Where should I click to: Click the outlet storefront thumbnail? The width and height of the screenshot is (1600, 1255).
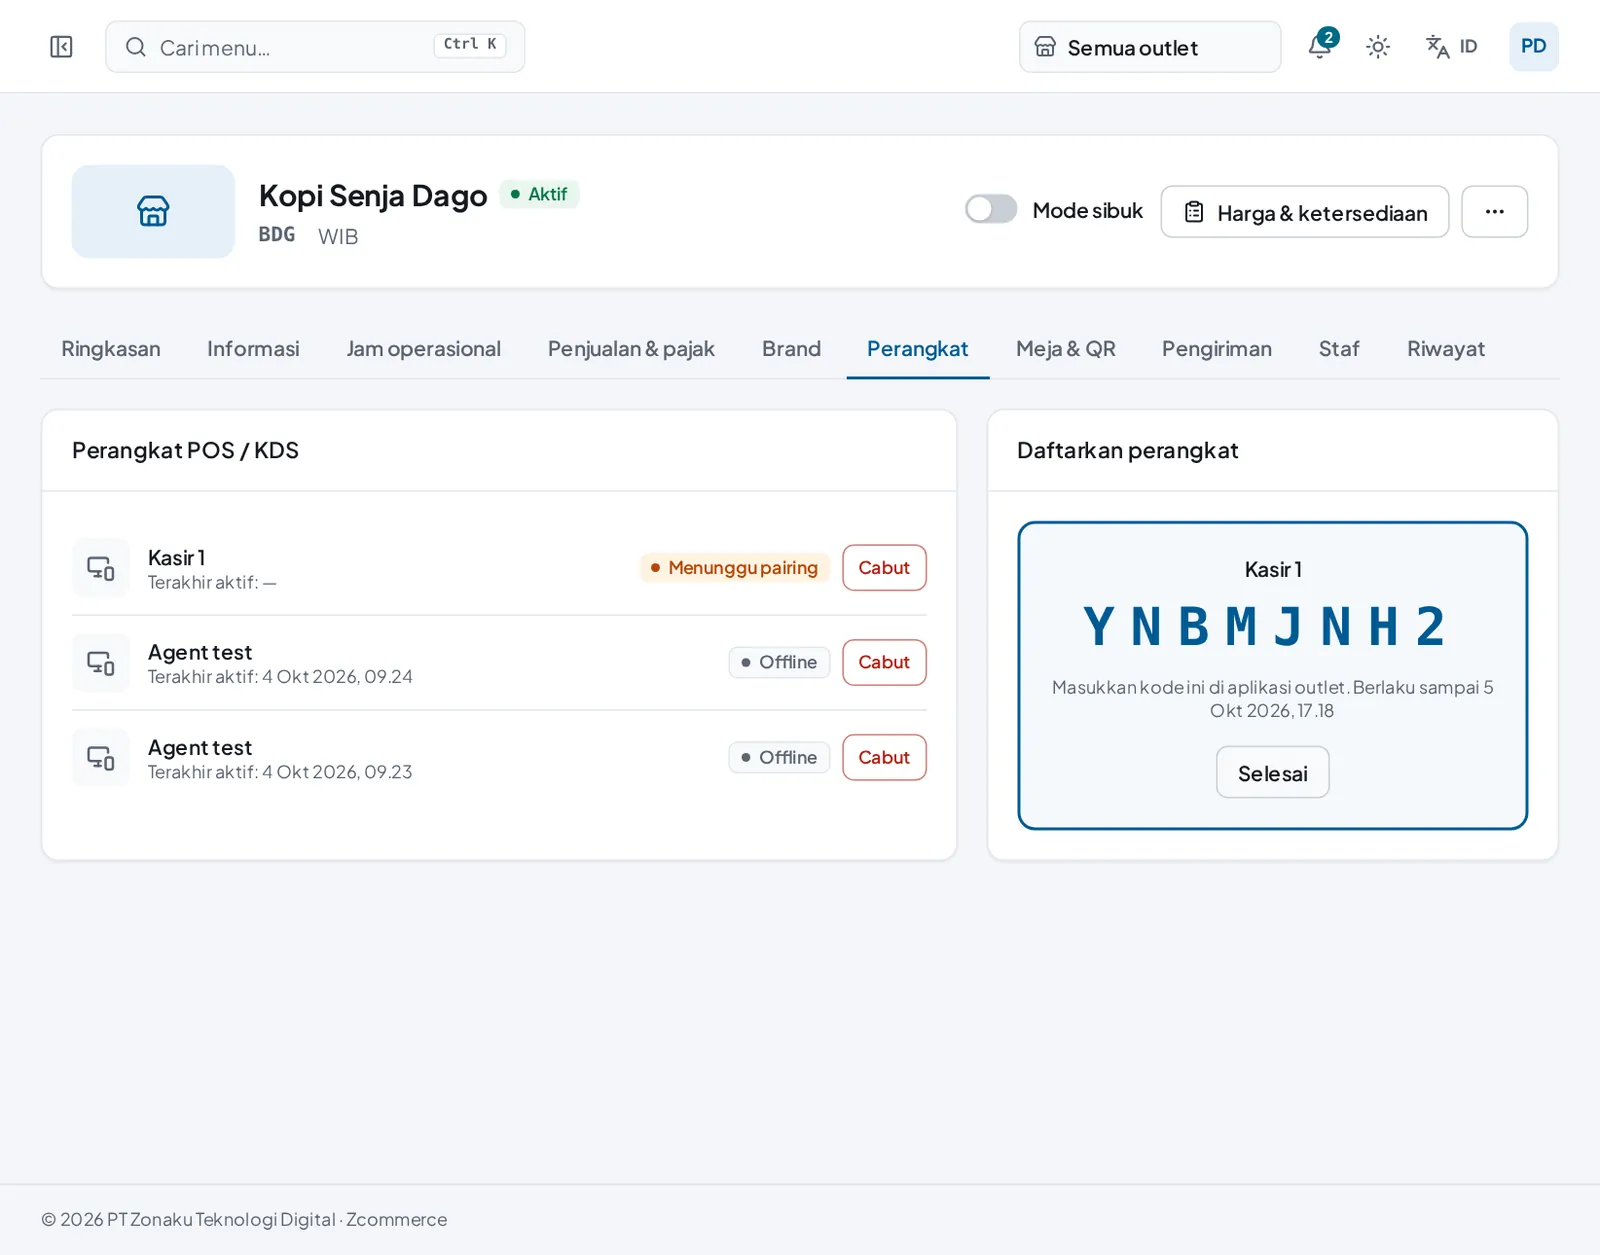[153, 211]
